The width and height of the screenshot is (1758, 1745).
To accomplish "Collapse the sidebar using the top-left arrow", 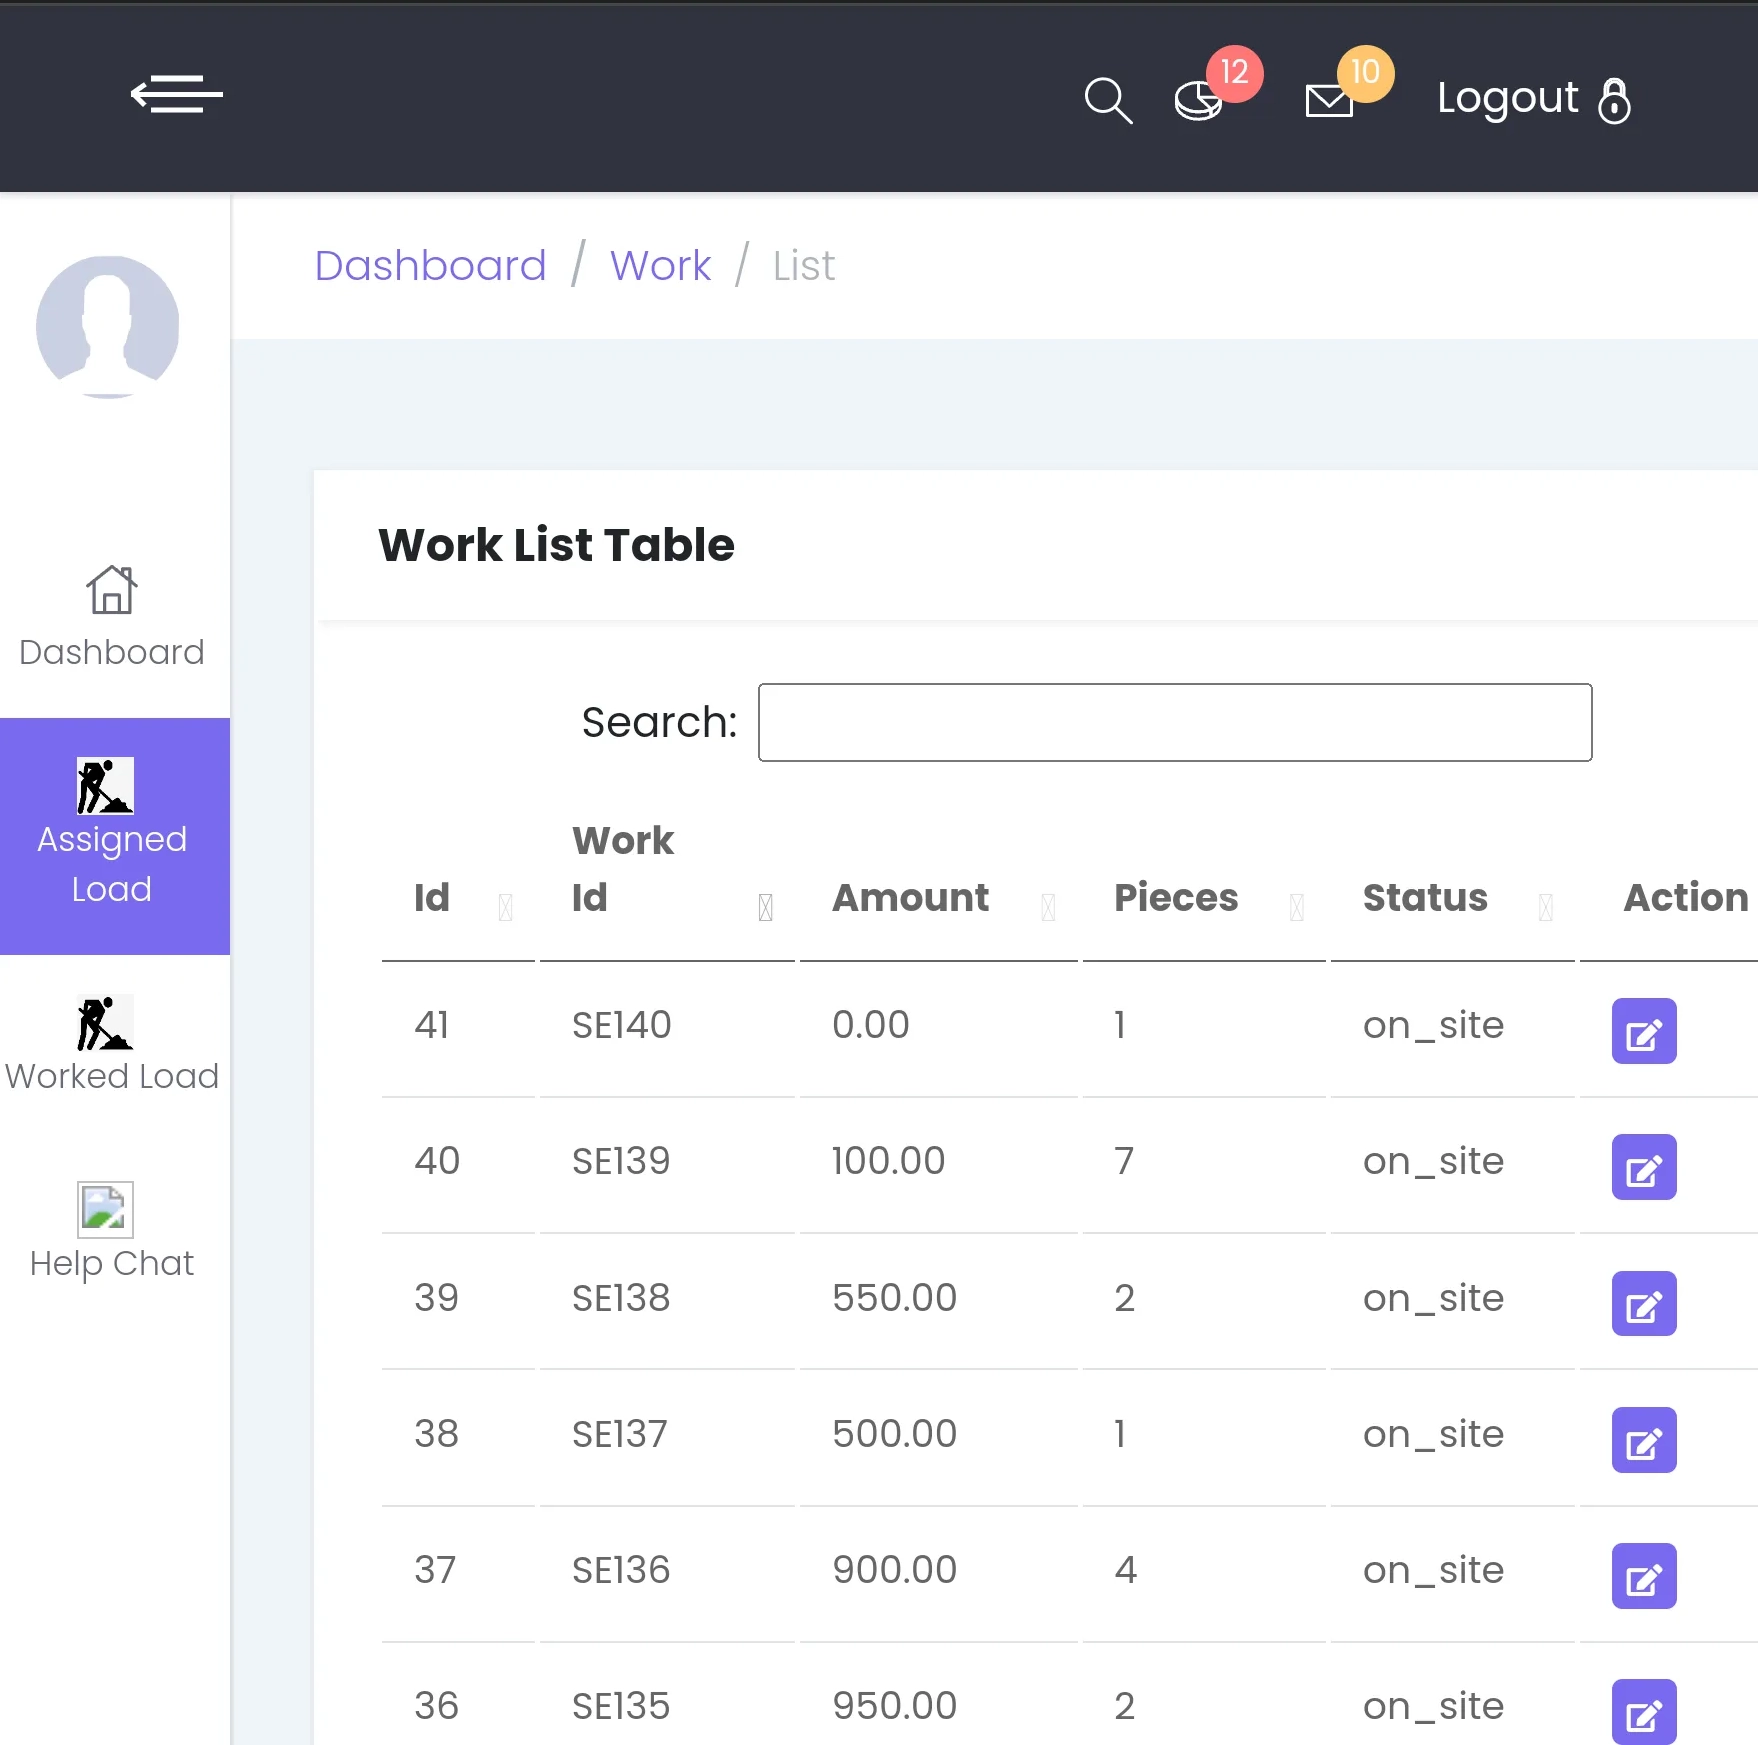I will tap(176, 95).
